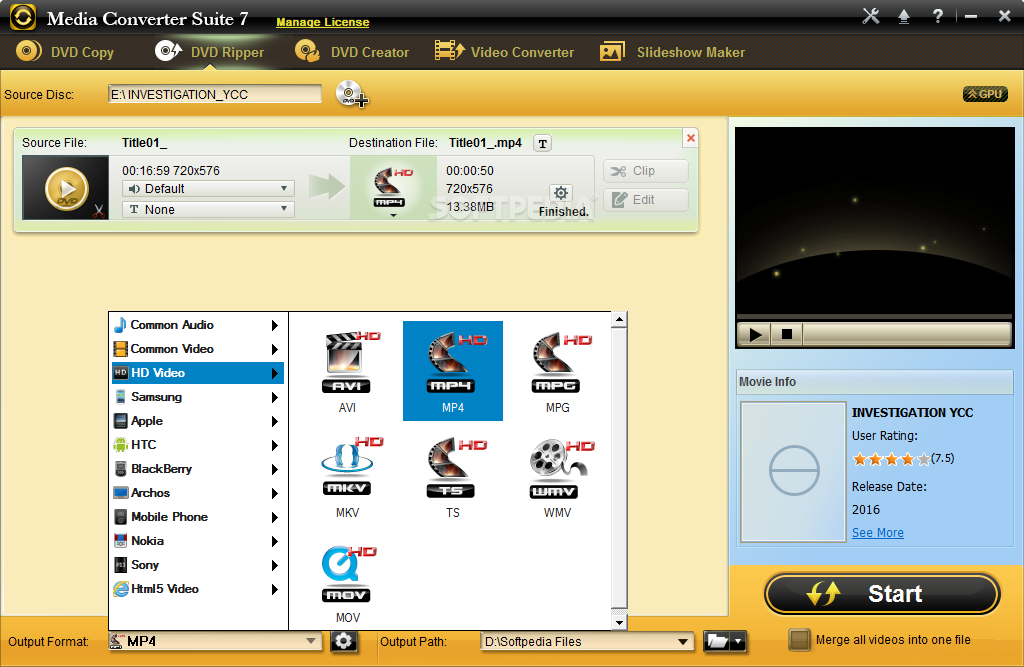Open the Output Format MP4 dropdown

[x=215, y=642]
